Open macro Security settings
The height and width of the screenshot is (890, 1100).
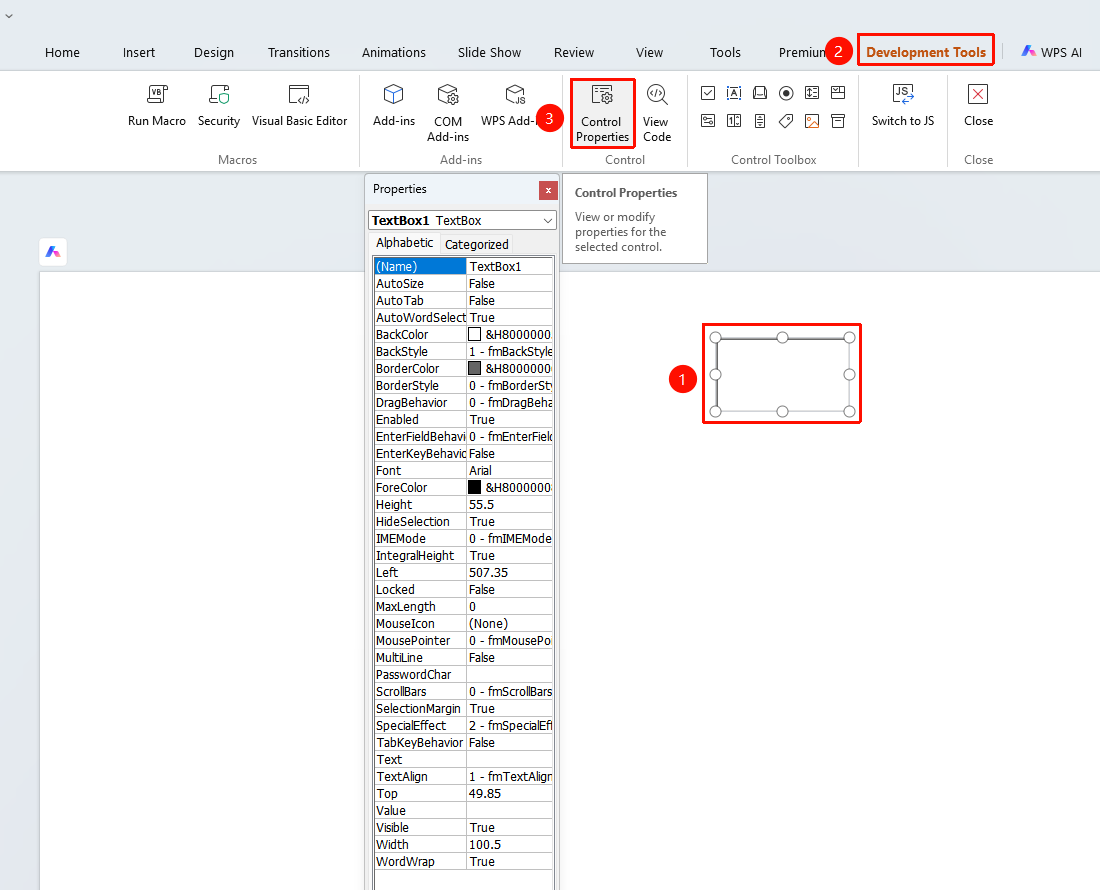(x=219, y=105)
